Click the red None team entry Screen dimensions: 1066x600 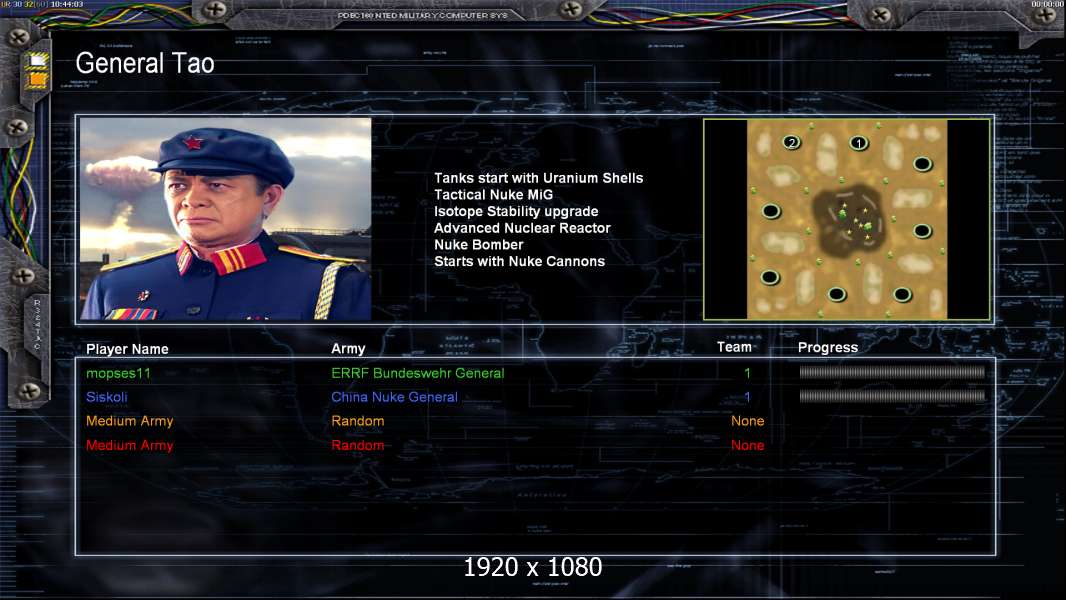pyautogui.click(x=747, y=445)
